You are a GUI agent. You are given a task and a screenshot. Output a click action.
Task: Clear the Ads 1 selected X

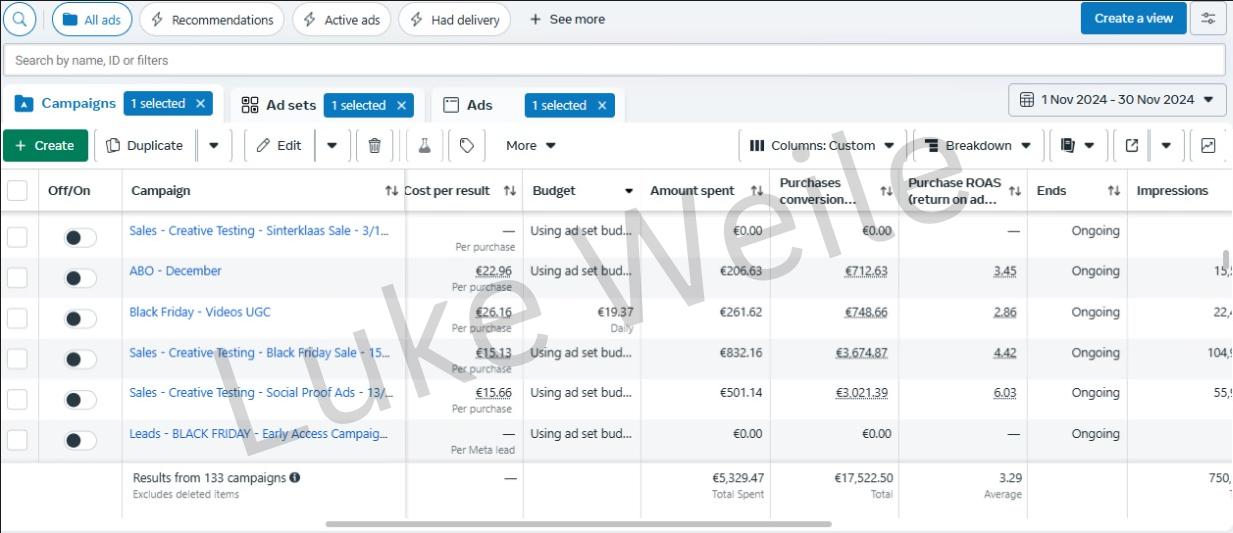(x=602, y=105)
